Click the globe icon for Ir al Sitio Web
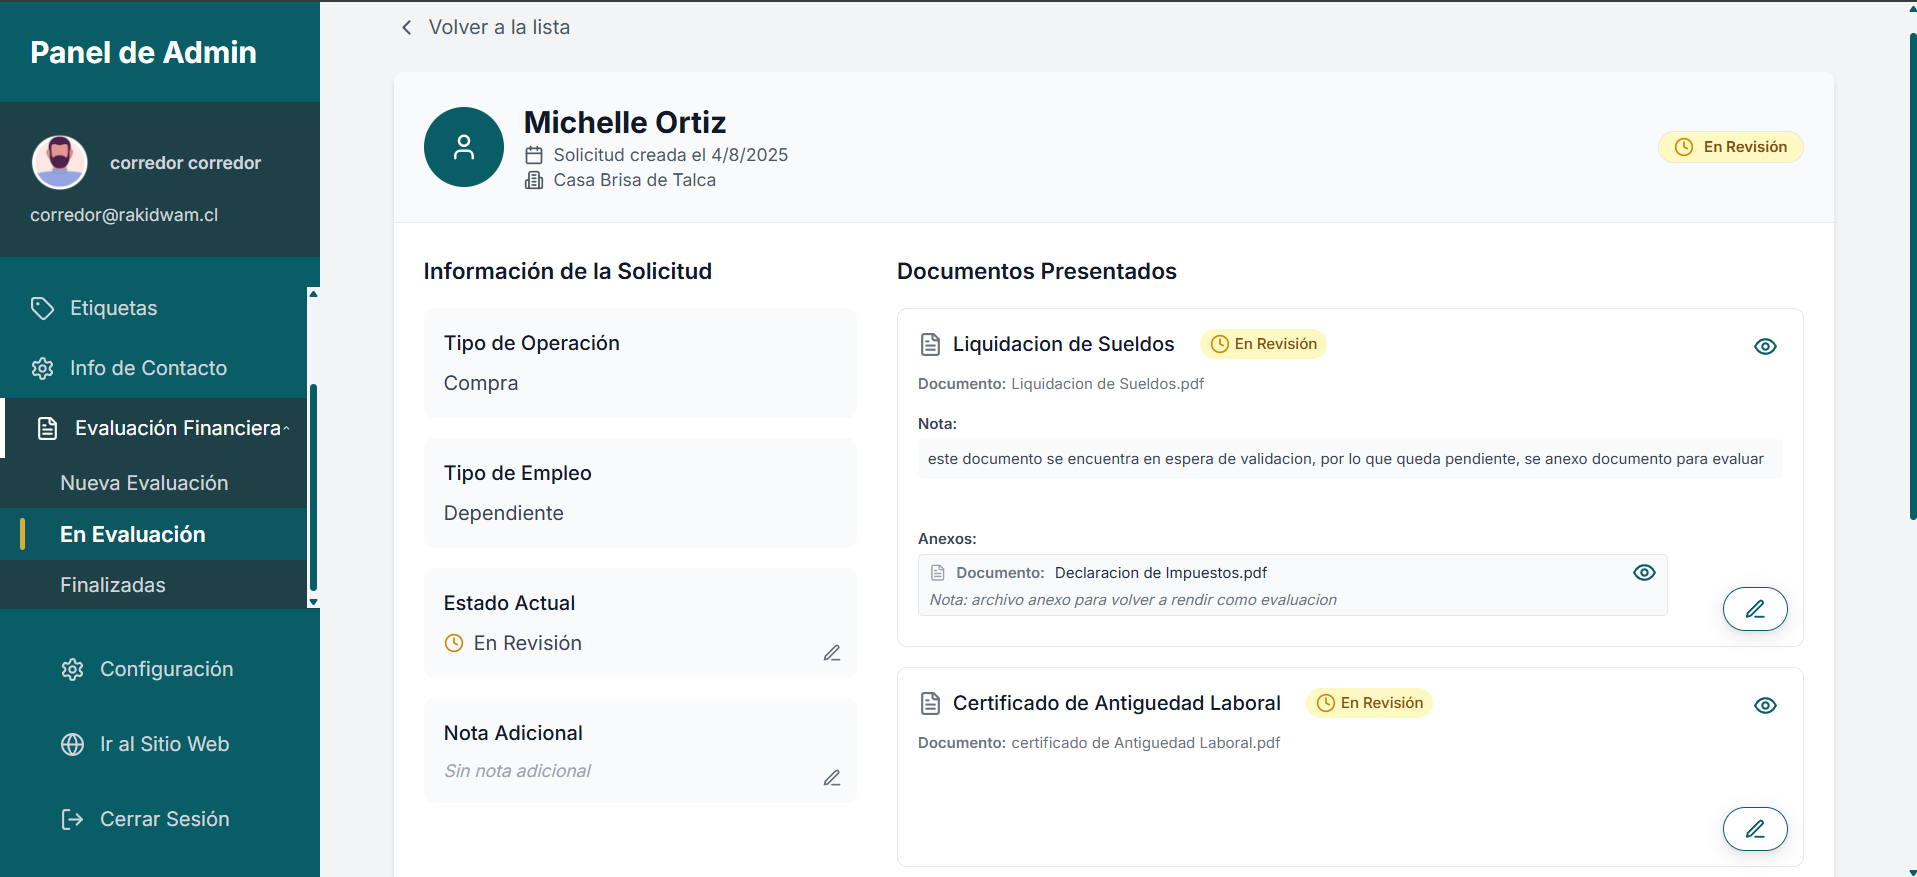The image size is (1917, 877). point(72,744)
